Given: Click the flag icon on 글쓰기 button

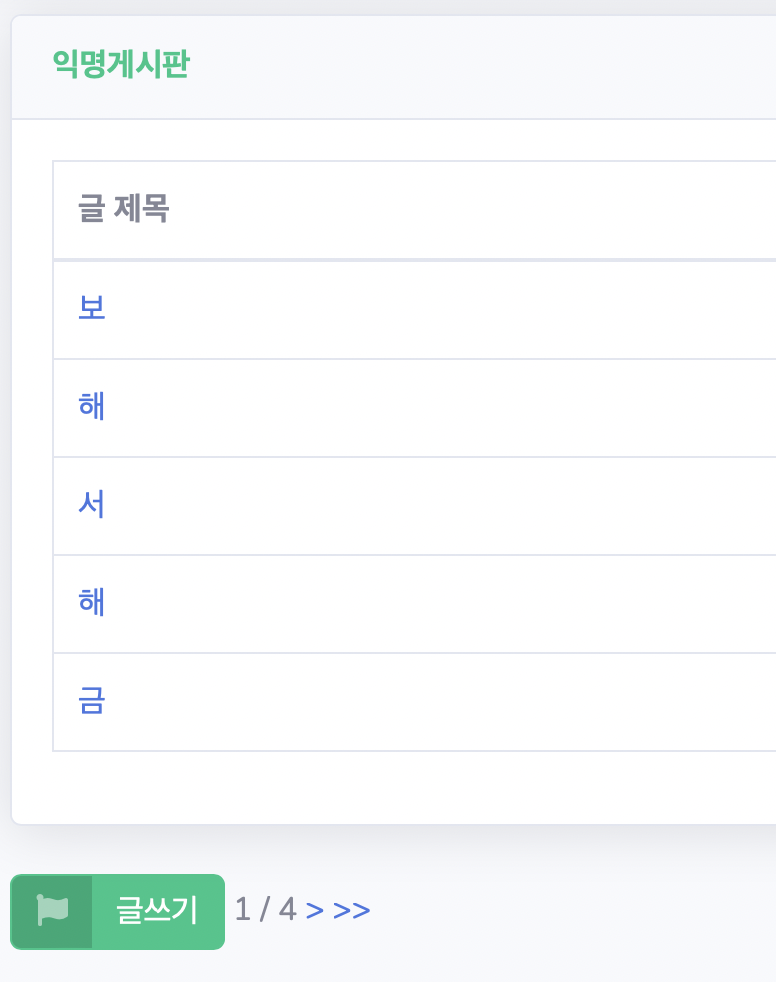Looking at the screenshot, I should 53,910.
